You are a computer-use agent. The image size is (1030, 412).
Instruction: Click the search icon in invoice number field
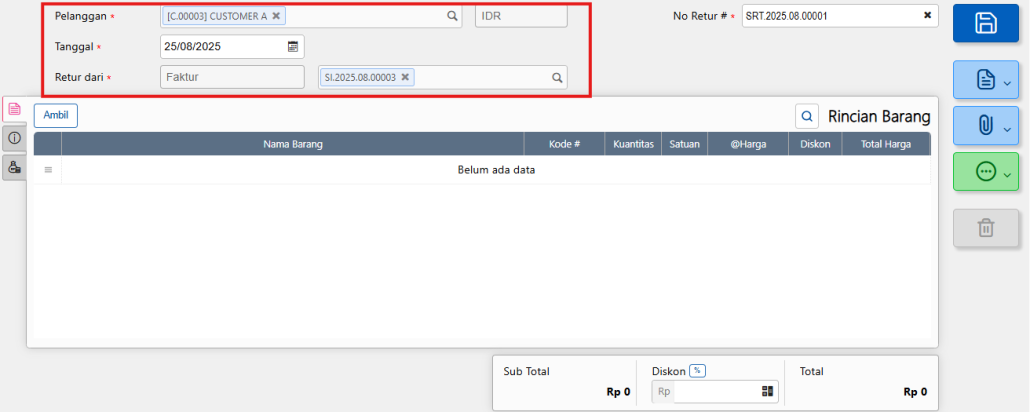click(558, 77)
